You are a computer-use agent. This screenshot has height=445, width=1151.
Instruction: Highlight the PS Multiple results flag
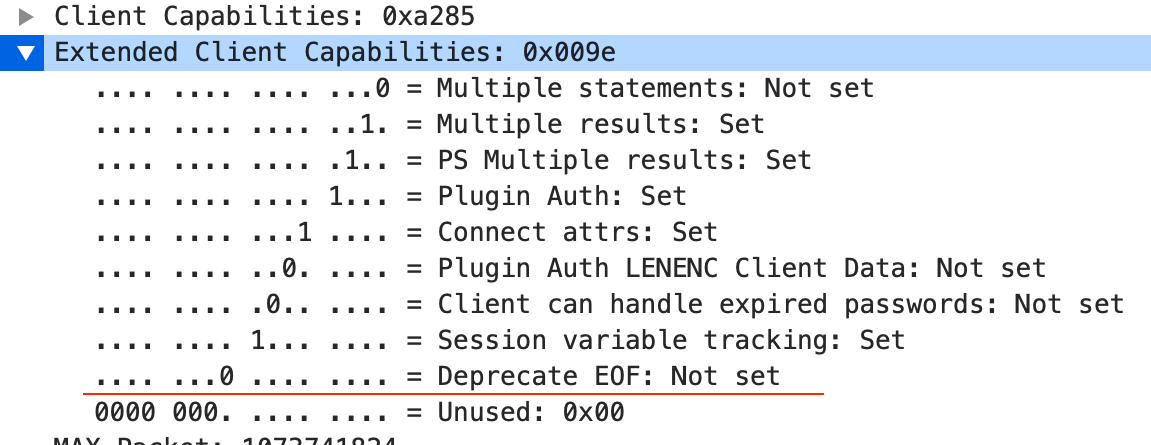tap(624, 160)
